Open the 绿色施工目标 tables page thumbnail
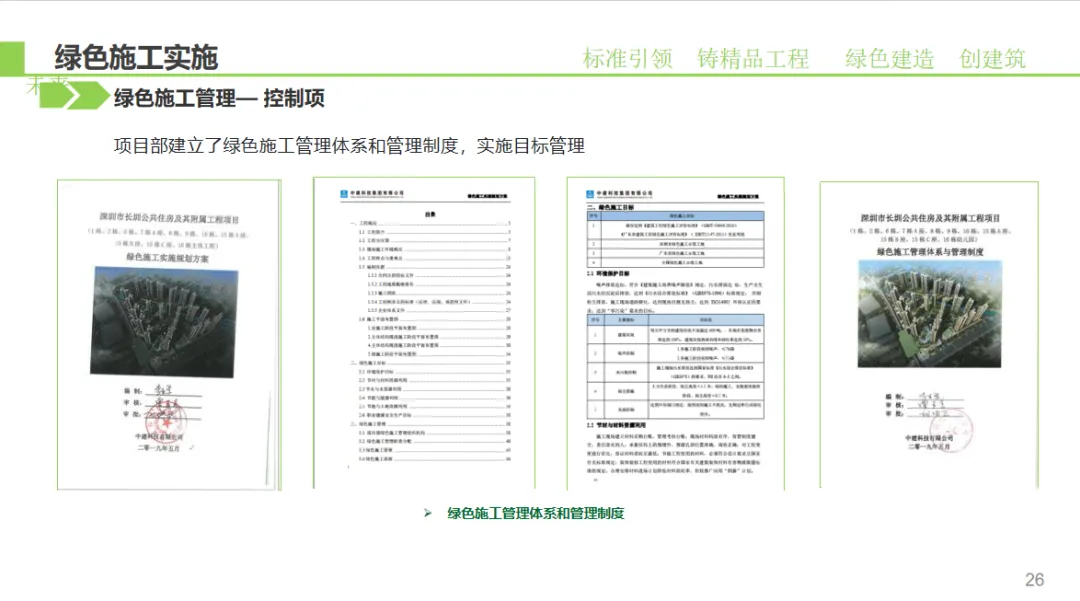The height and width of the screenshot is (601, 1080). (x=676, y=333)
